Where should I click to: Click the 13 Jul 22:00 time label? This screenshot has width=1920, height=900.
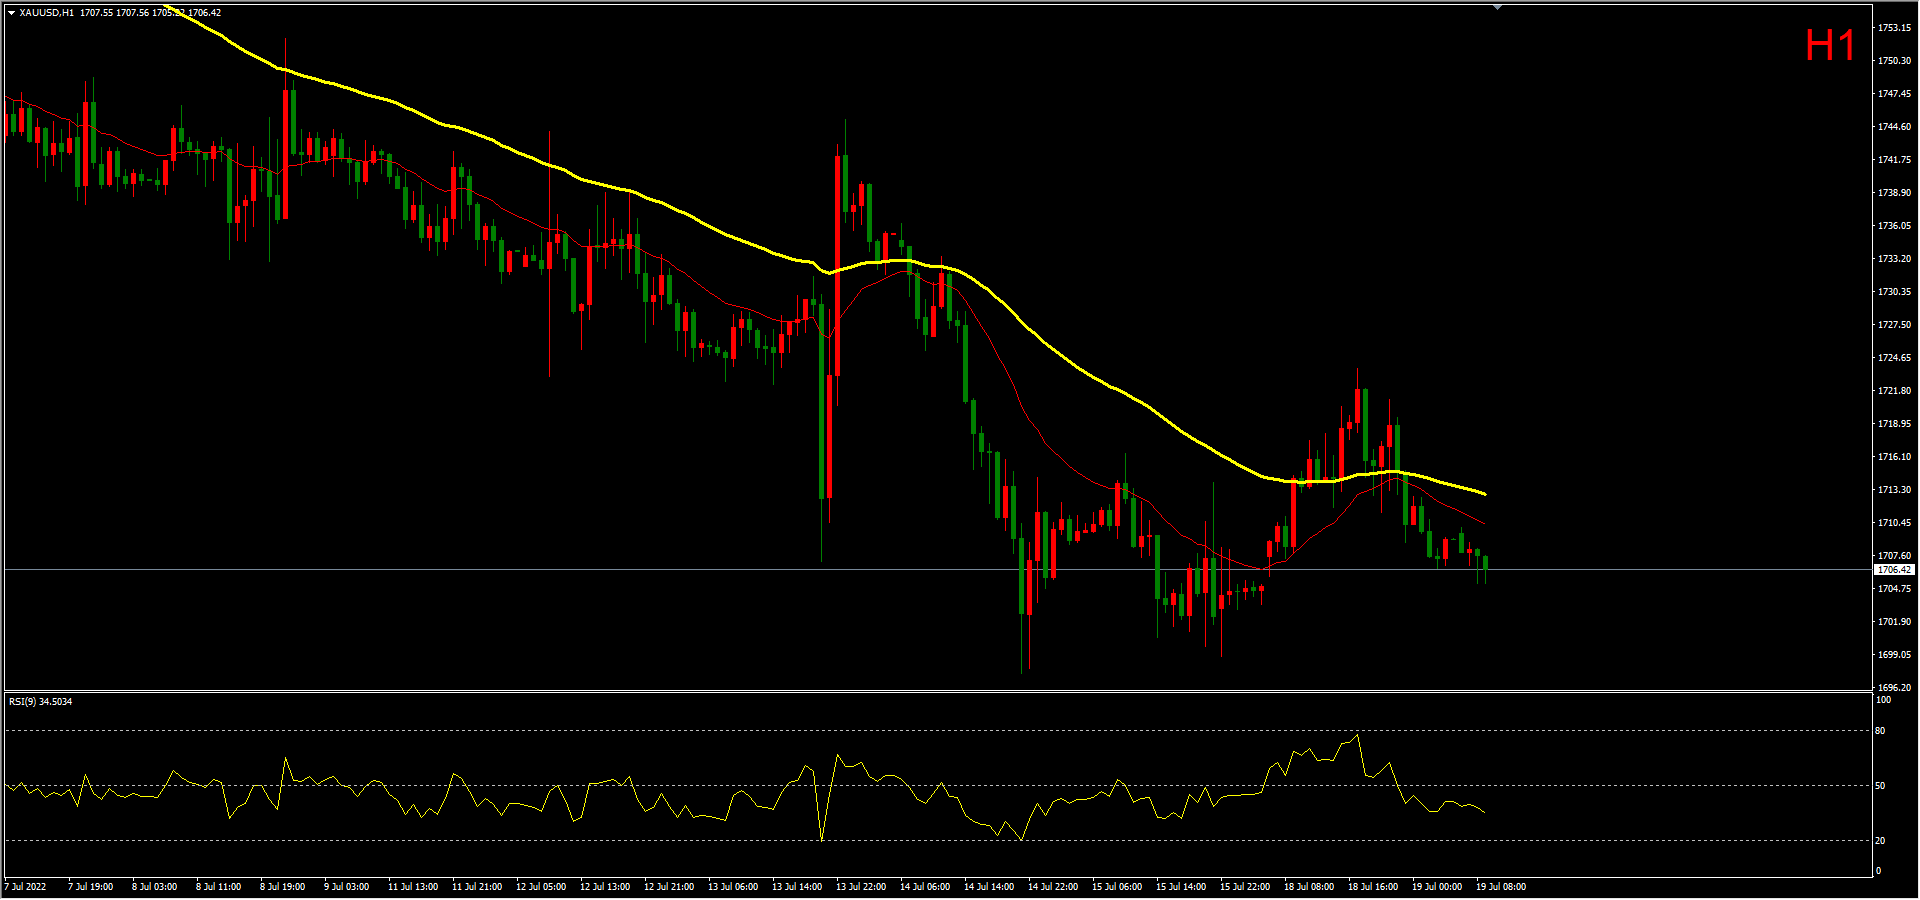coord(860,887)
